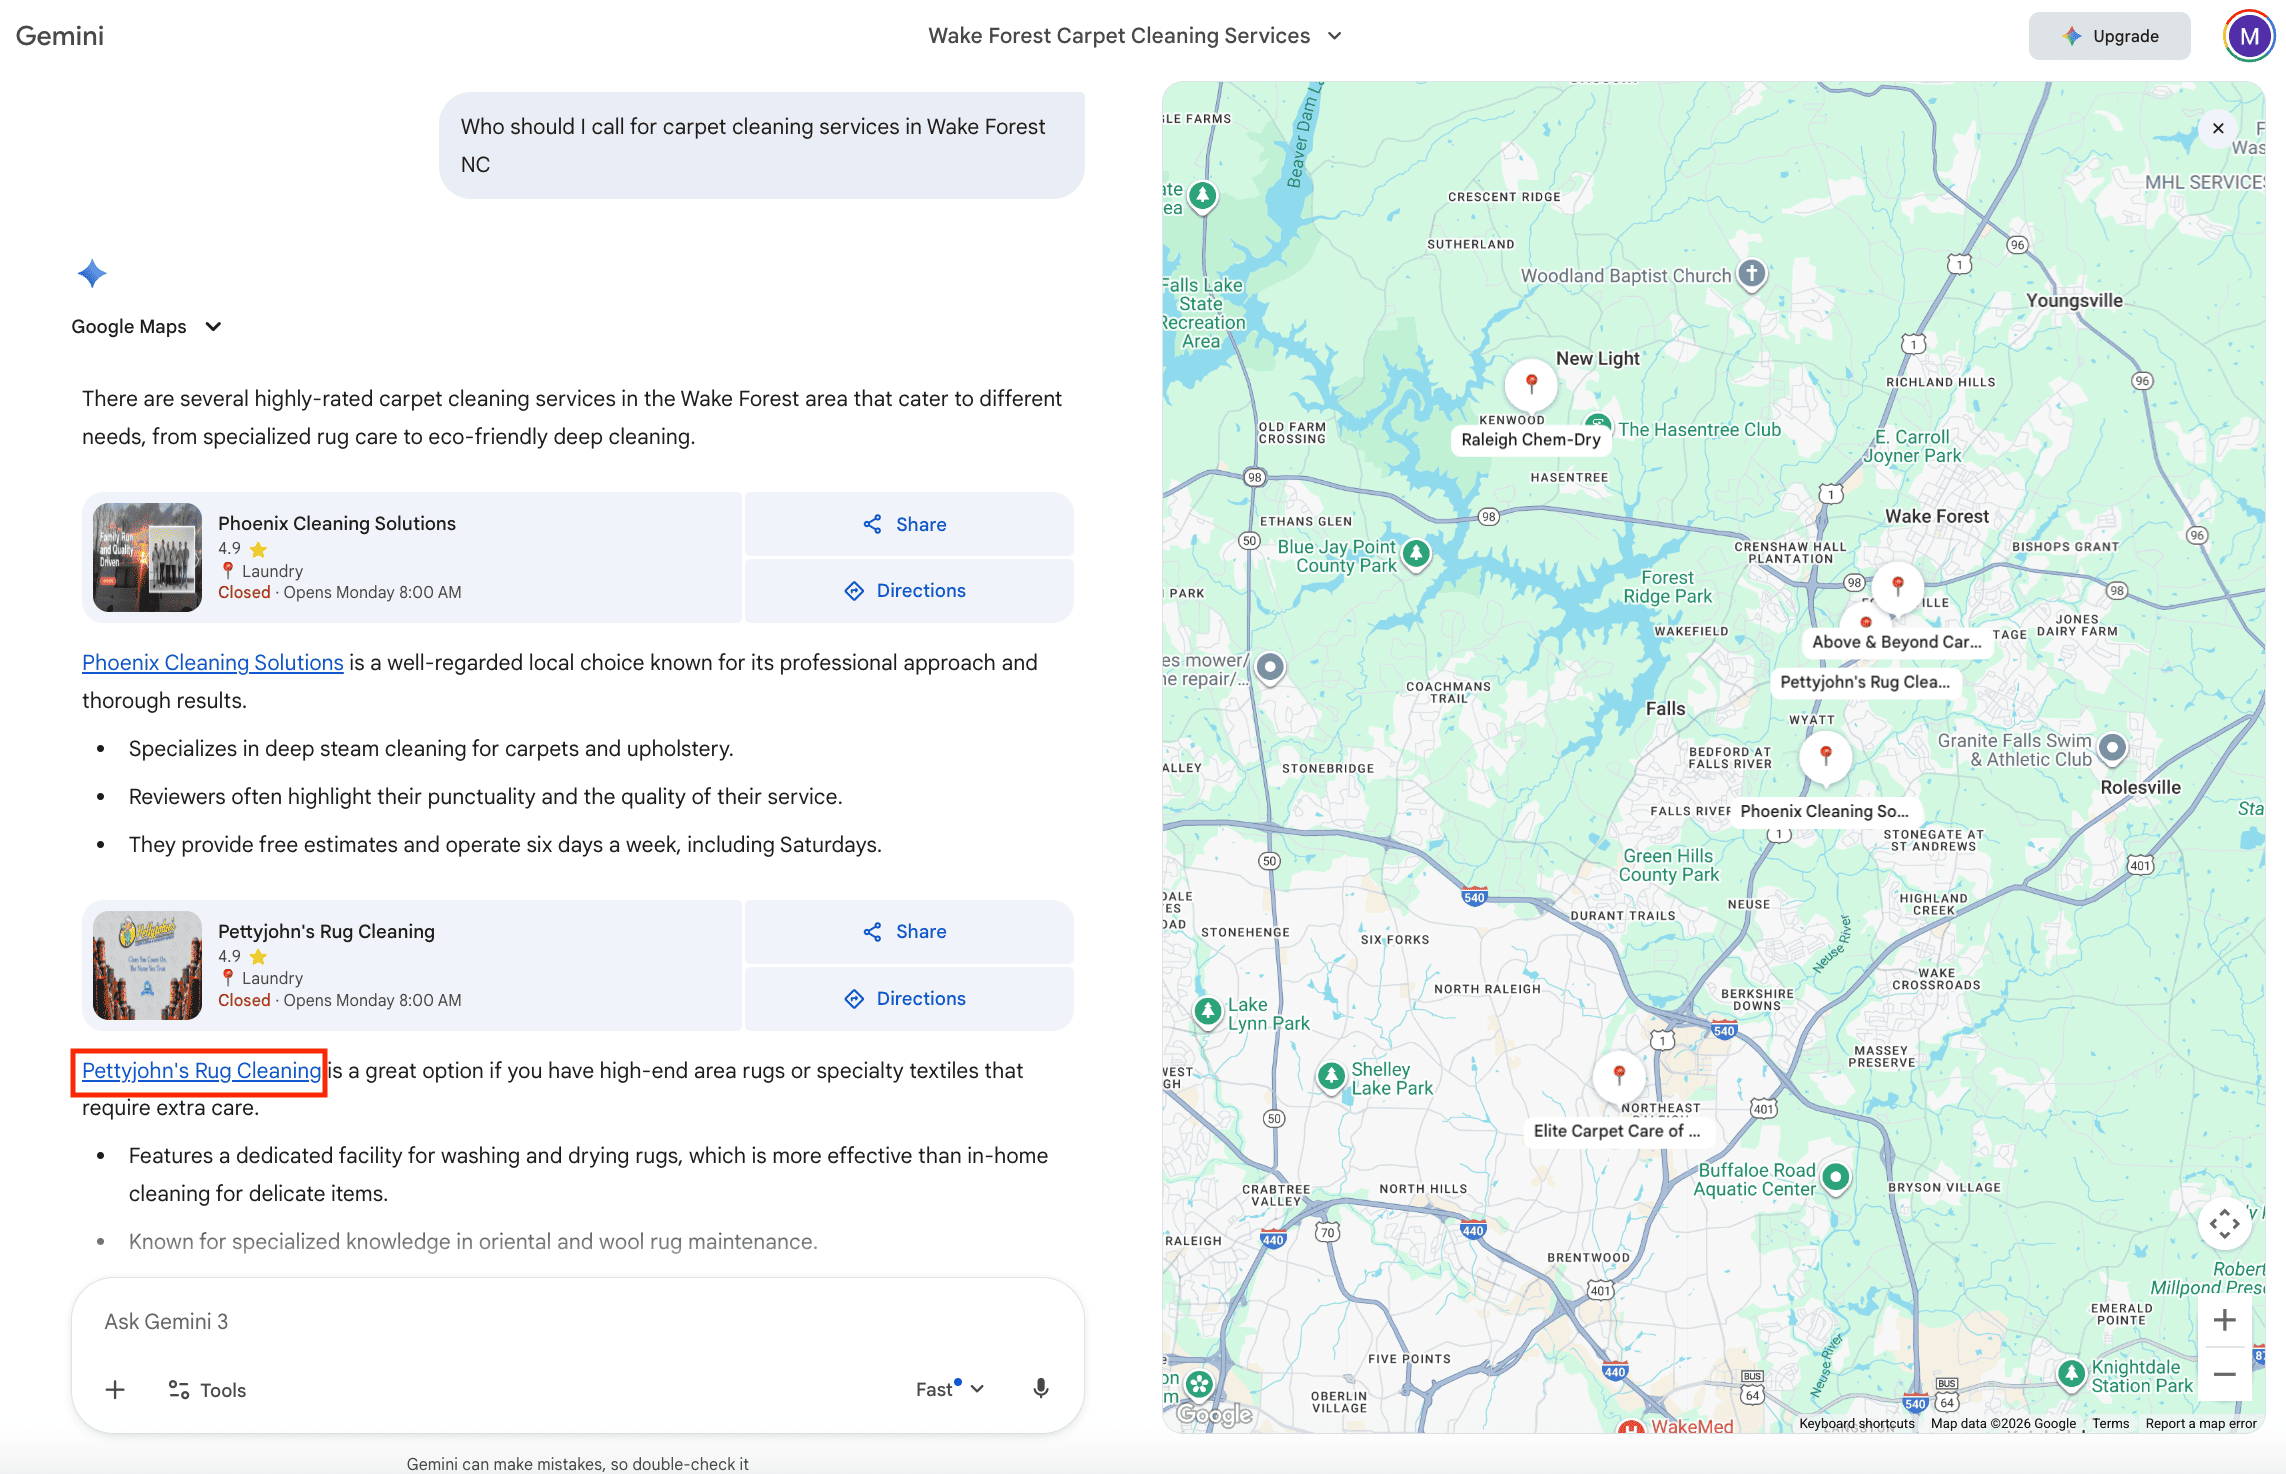Open the conversation title dropdown
Screen dimensions: 2286x1474
tap(1334, 36)
